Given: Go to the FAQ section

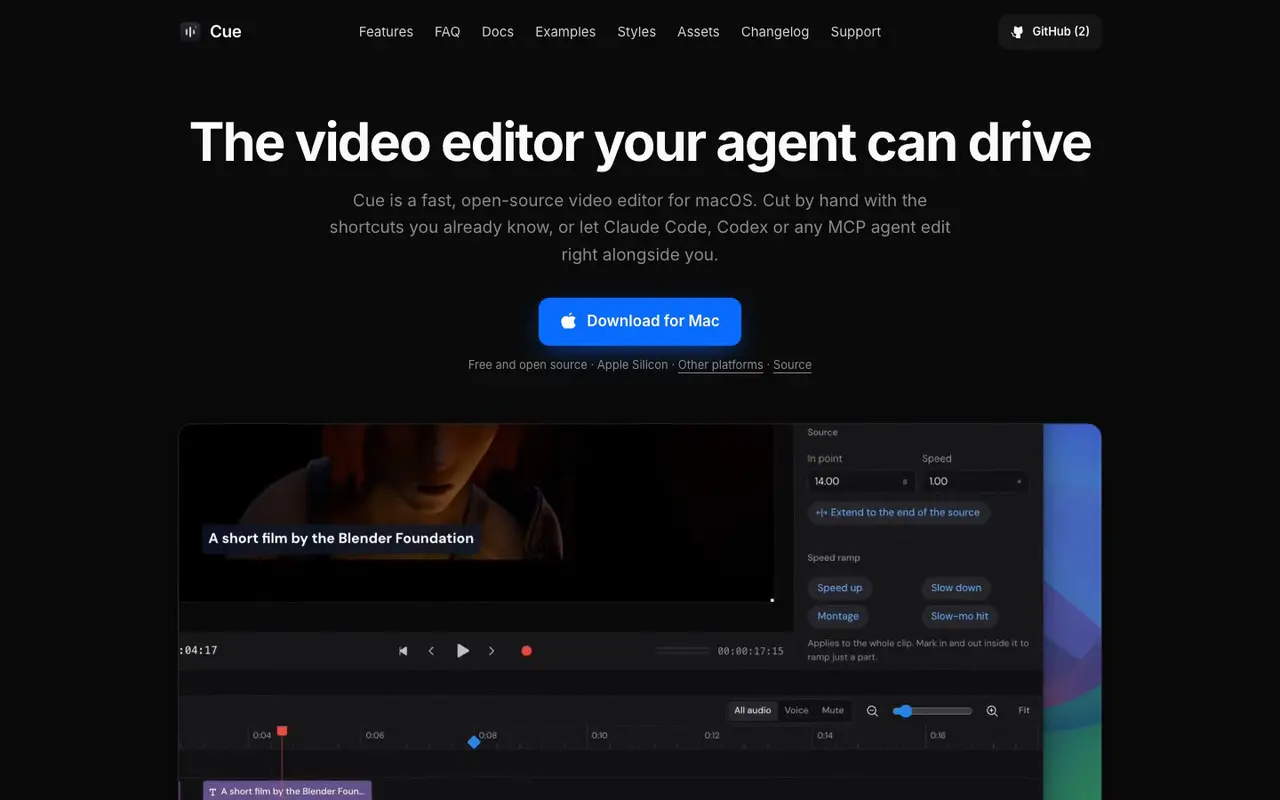Looking at the screenshot, I should (447, 32).
